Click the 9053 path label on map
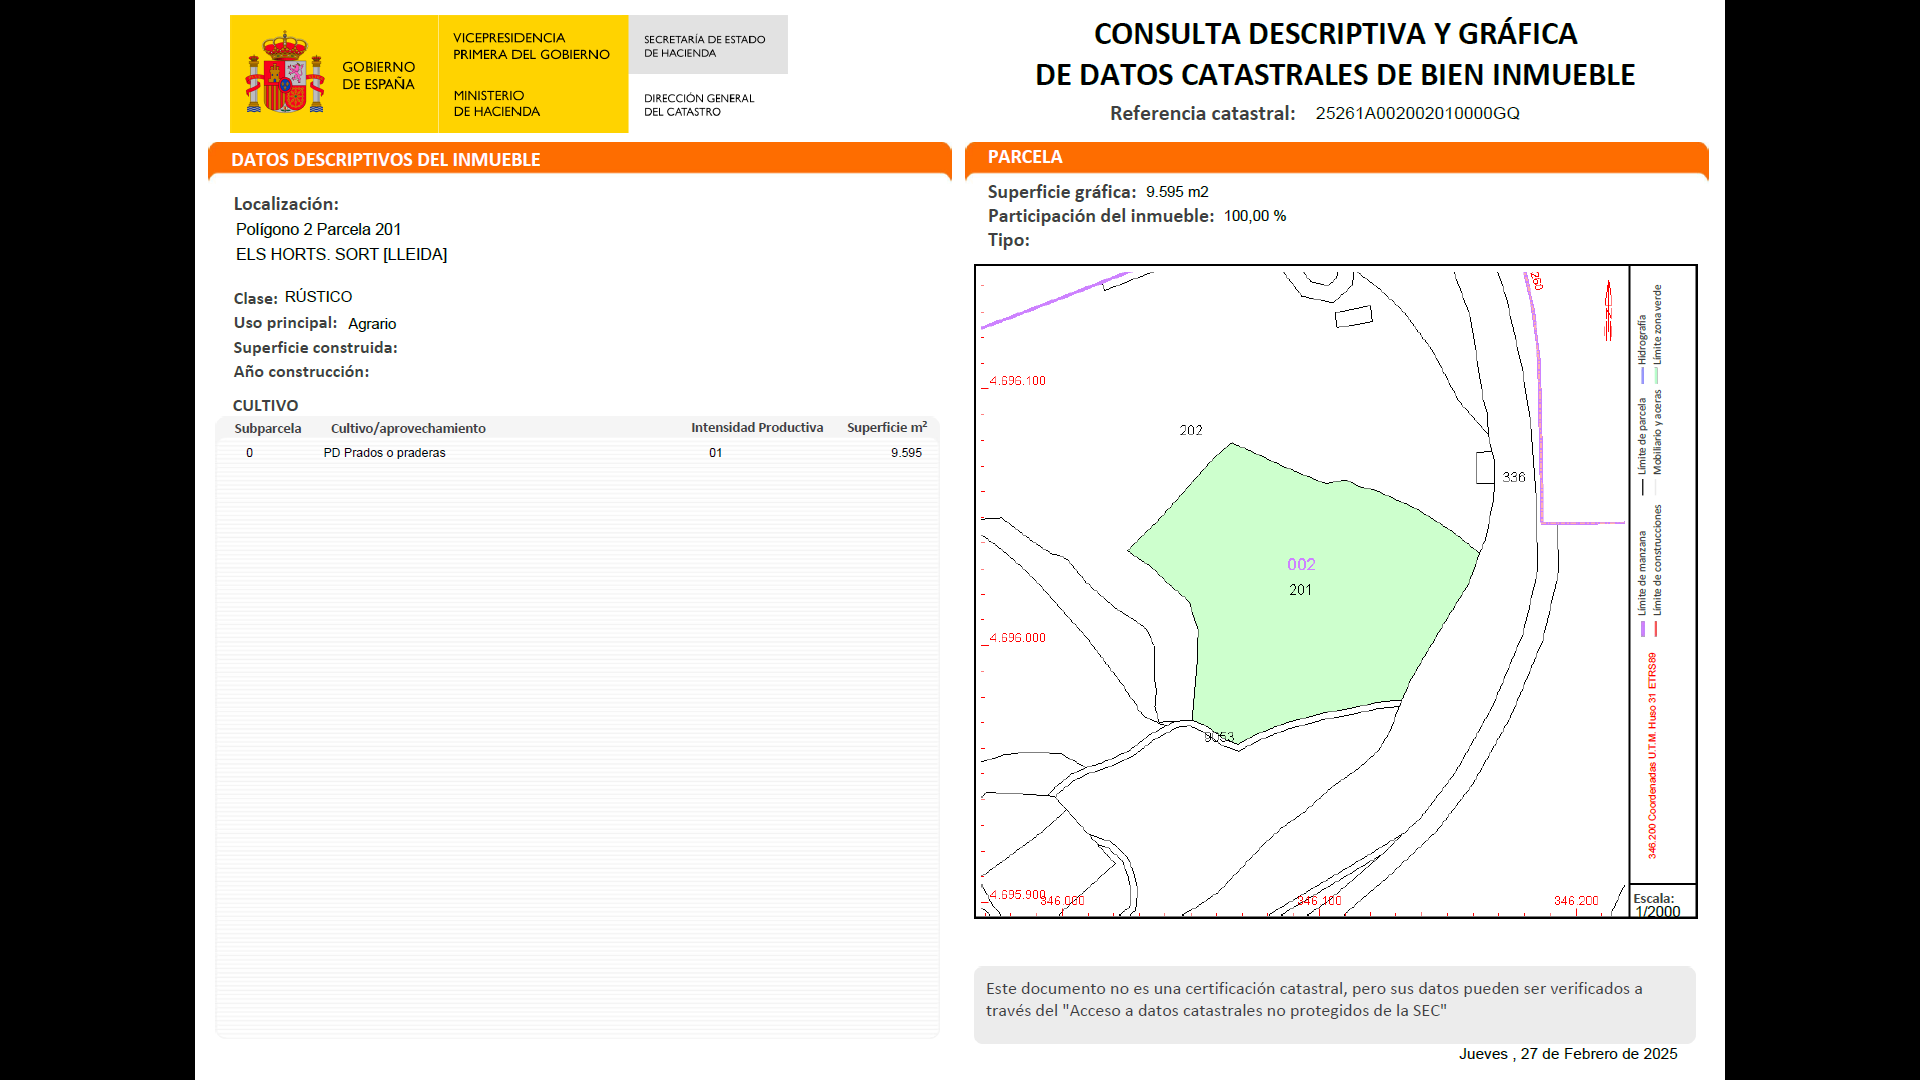 click(1219, 737)
